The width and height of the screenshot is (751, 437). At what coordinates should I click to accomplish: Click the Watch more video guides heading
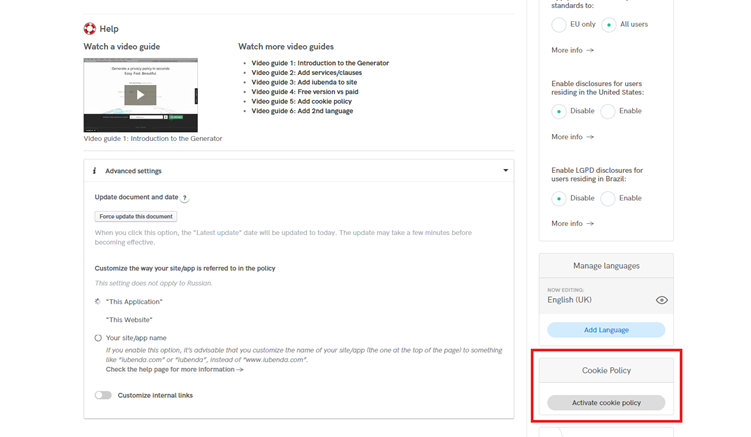286,46
